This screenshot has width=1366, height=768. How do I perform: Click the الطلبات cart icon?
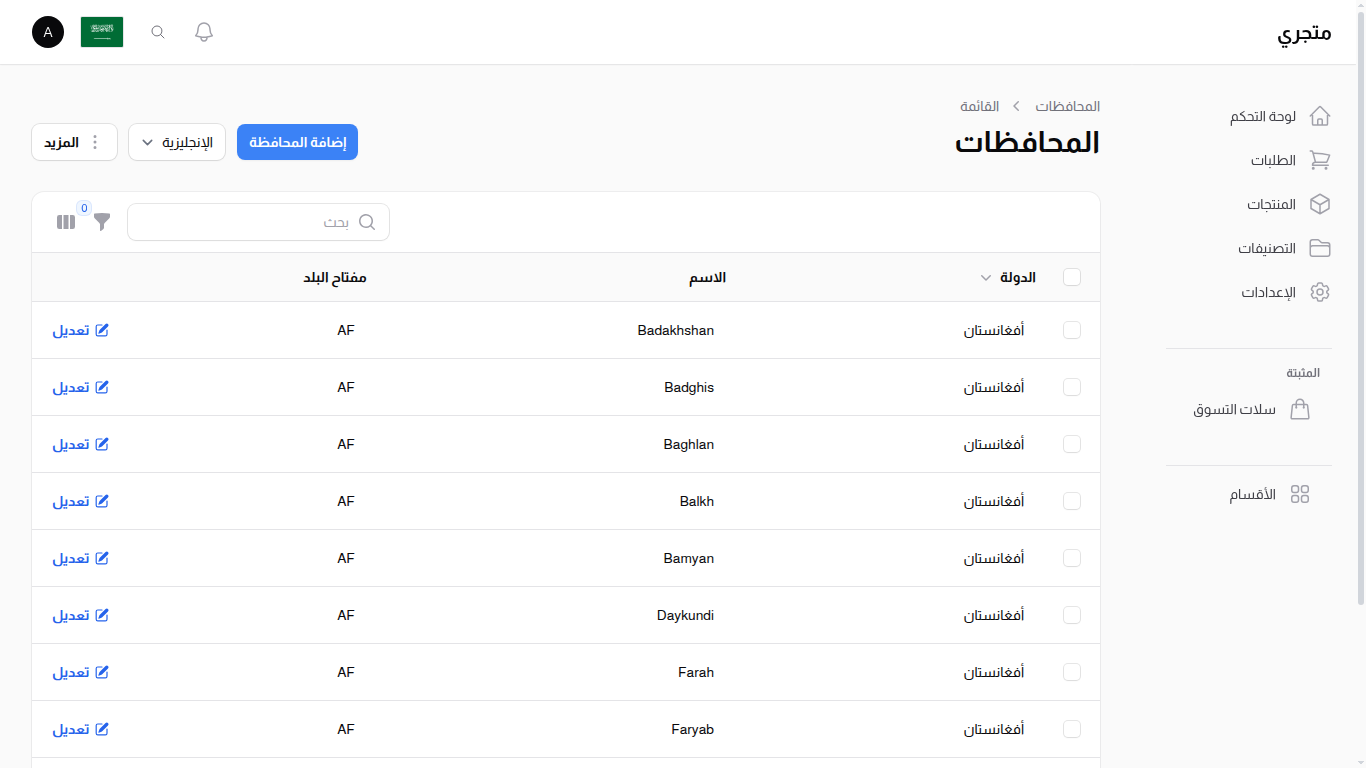click(1320, 160)
